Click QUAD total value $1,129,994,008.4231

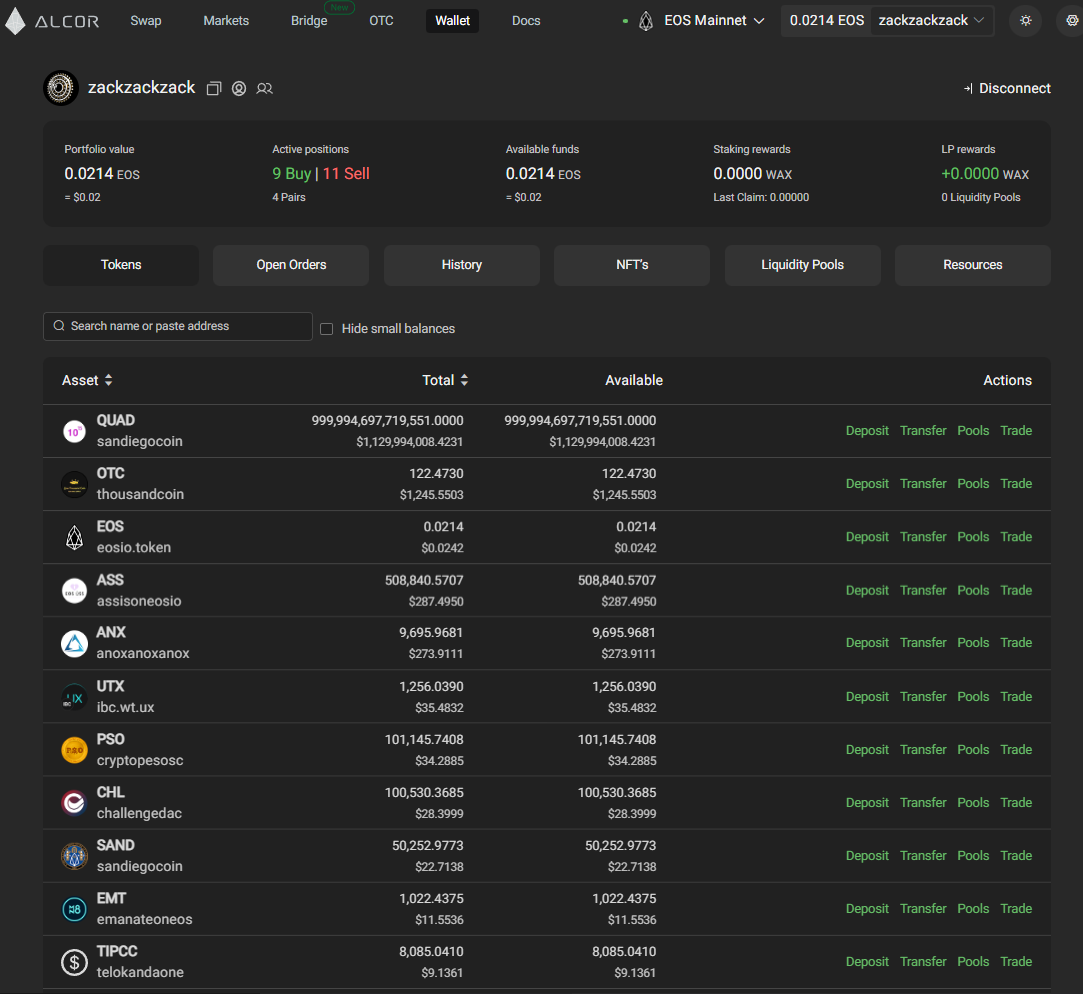click(x=410, y=442)
